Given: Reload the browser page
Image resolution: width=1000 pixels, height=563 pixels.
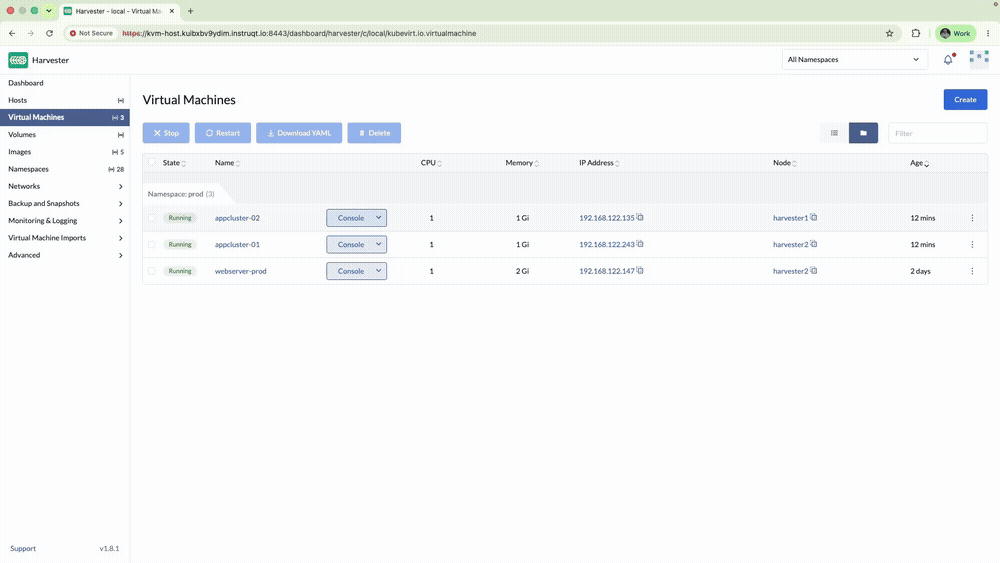Looking at the screenshot, I should tap(49, 33).
